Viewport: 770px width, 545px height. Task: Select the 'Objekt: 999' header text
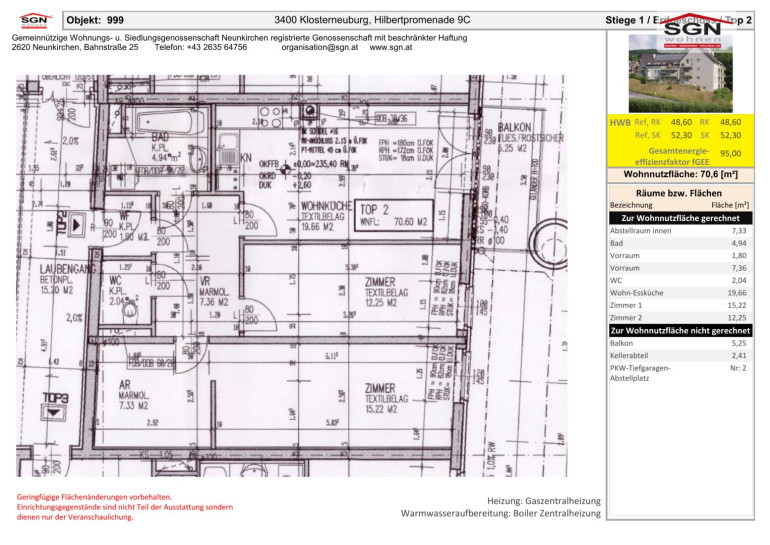click(x=95, y=20)
